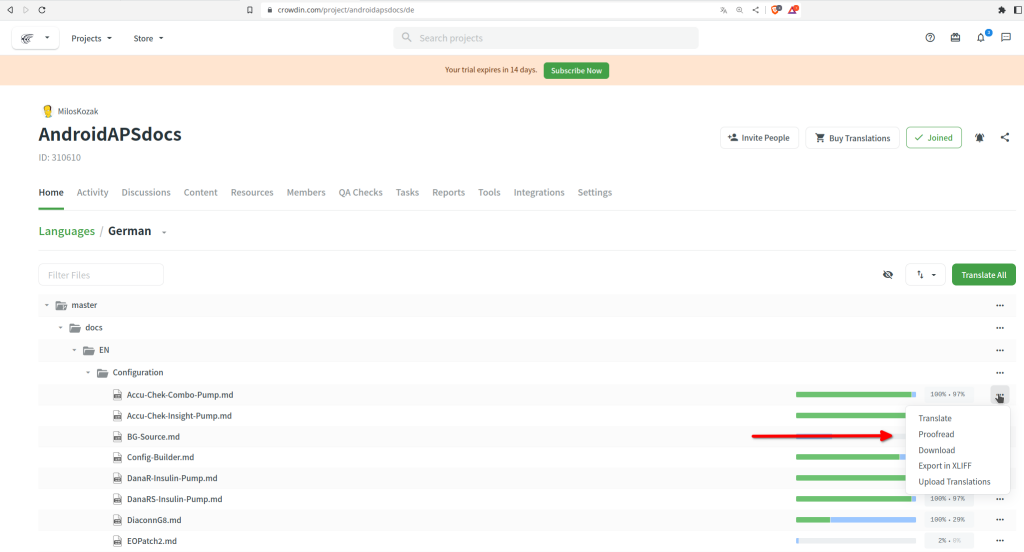Open options menu for Configuration folder
This screenshot has width=1024, height=552.
pyautogui.click(x=1000, y=373)
